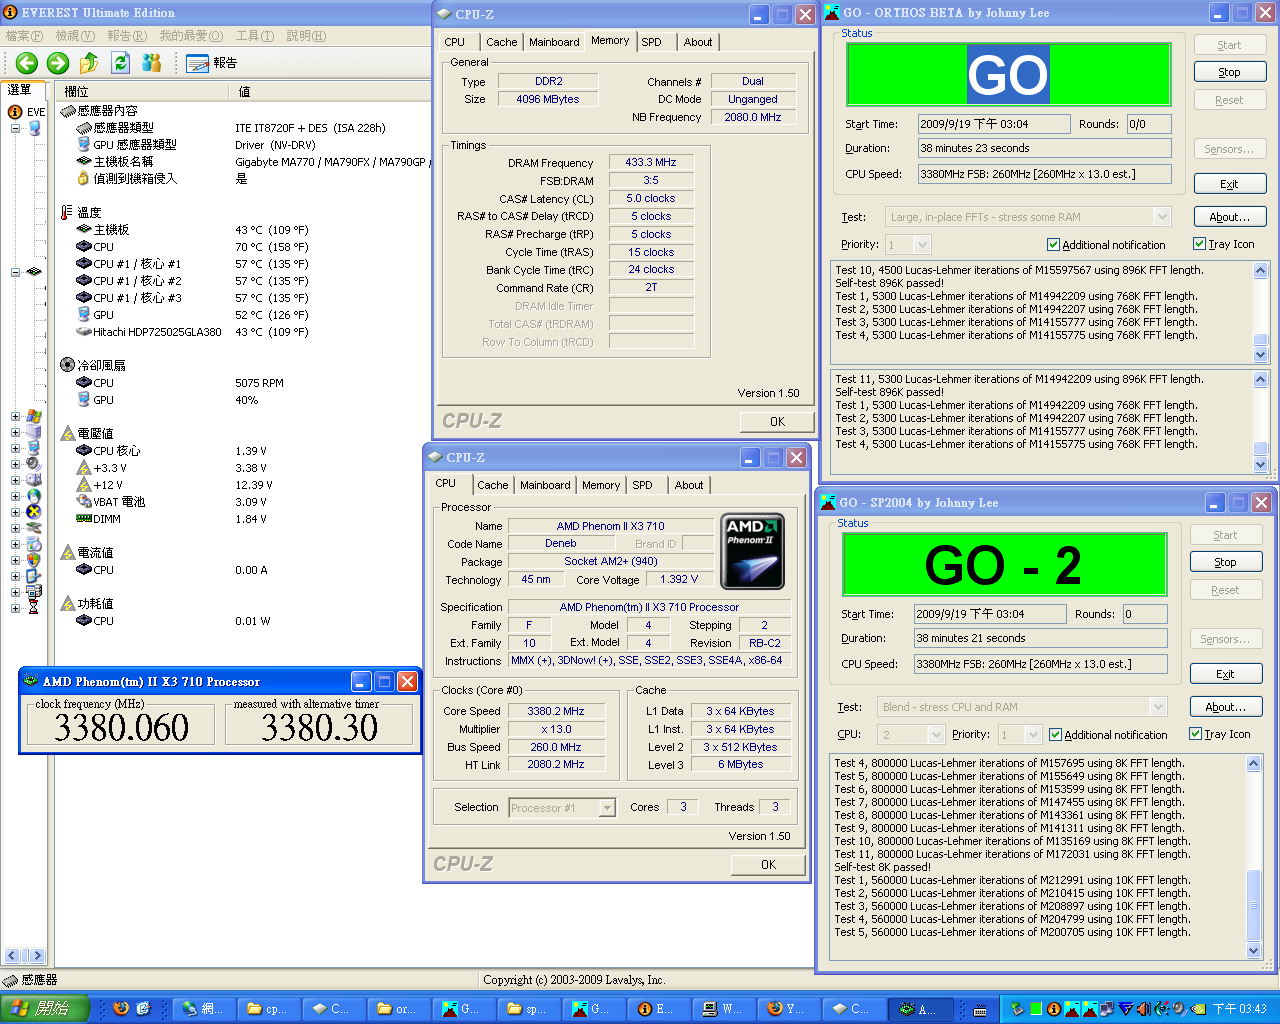Select the hourglass benchmark icon in EVEREST tree
Image resolution: width=1280 pixels, height=1024 pixels.
tap(34, 608)
